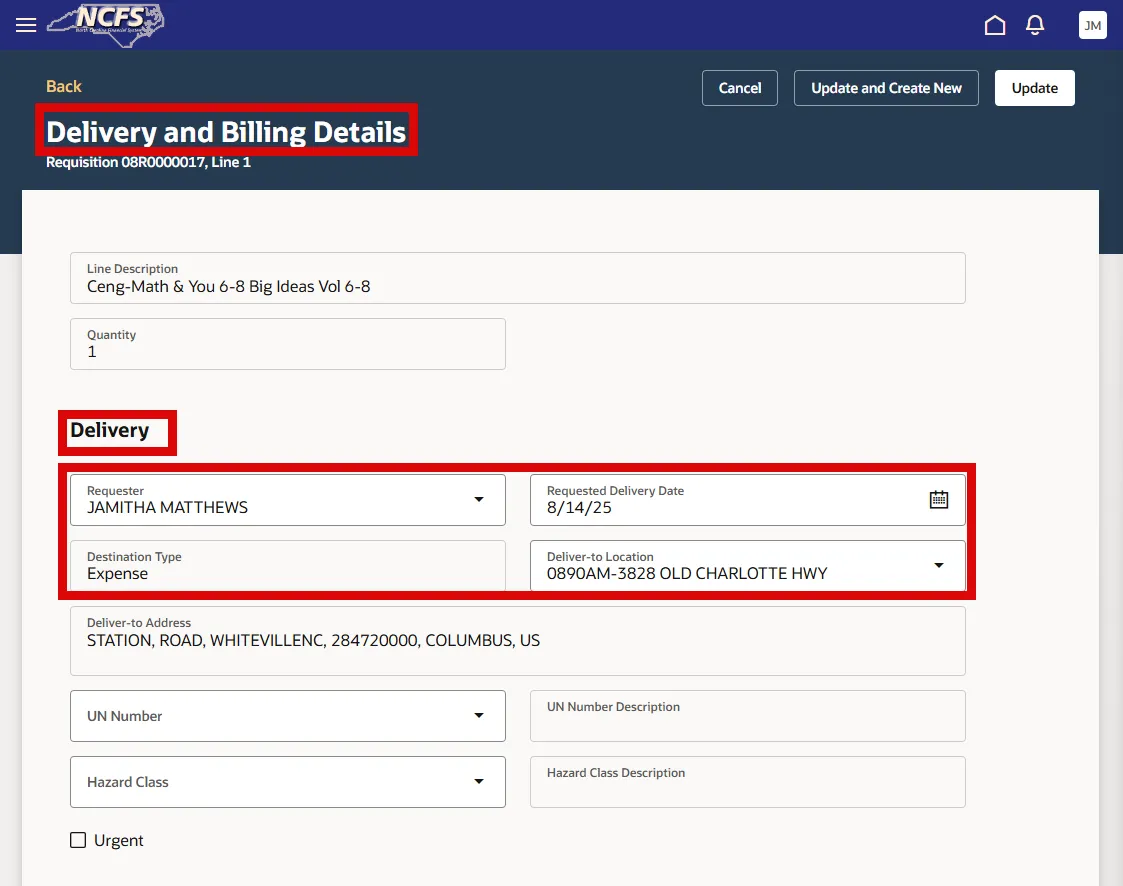Open the Requested Delivery Date calendar picker

938,500
